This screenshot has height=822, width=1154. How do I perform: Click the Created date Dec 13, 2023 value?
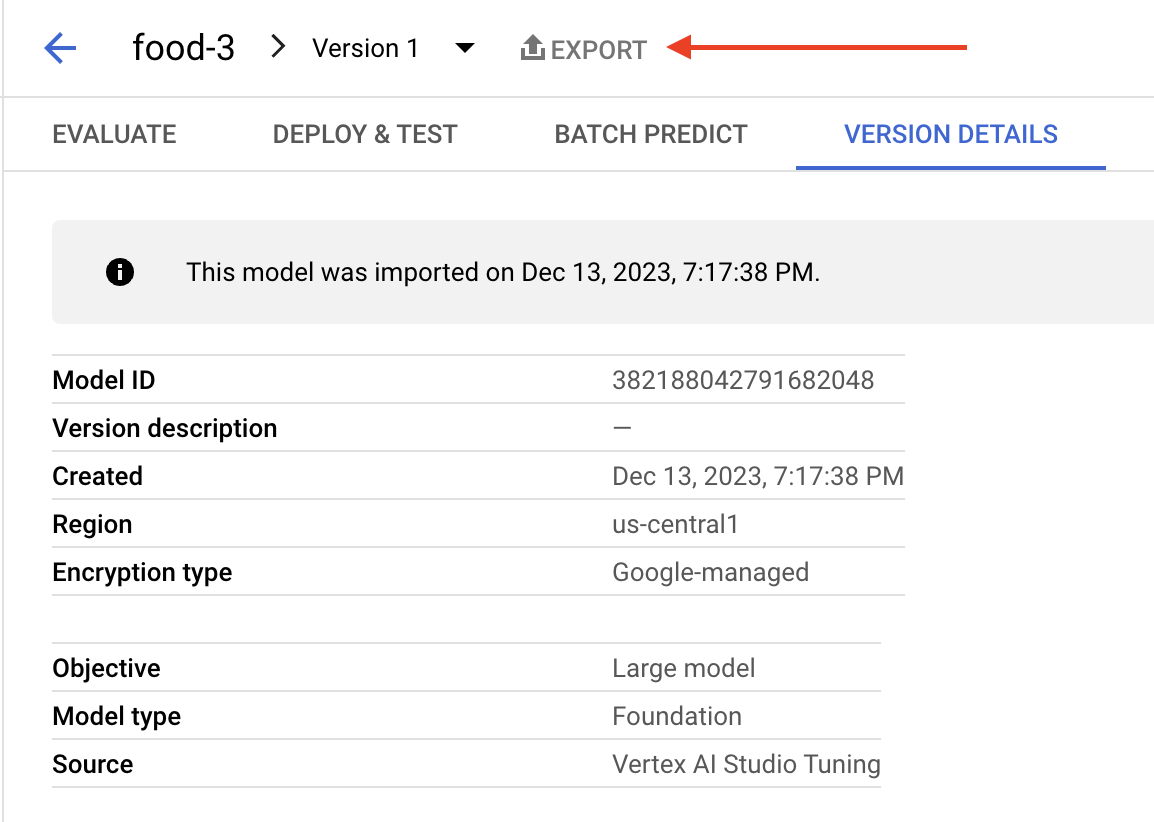click(x=758, y=476)
